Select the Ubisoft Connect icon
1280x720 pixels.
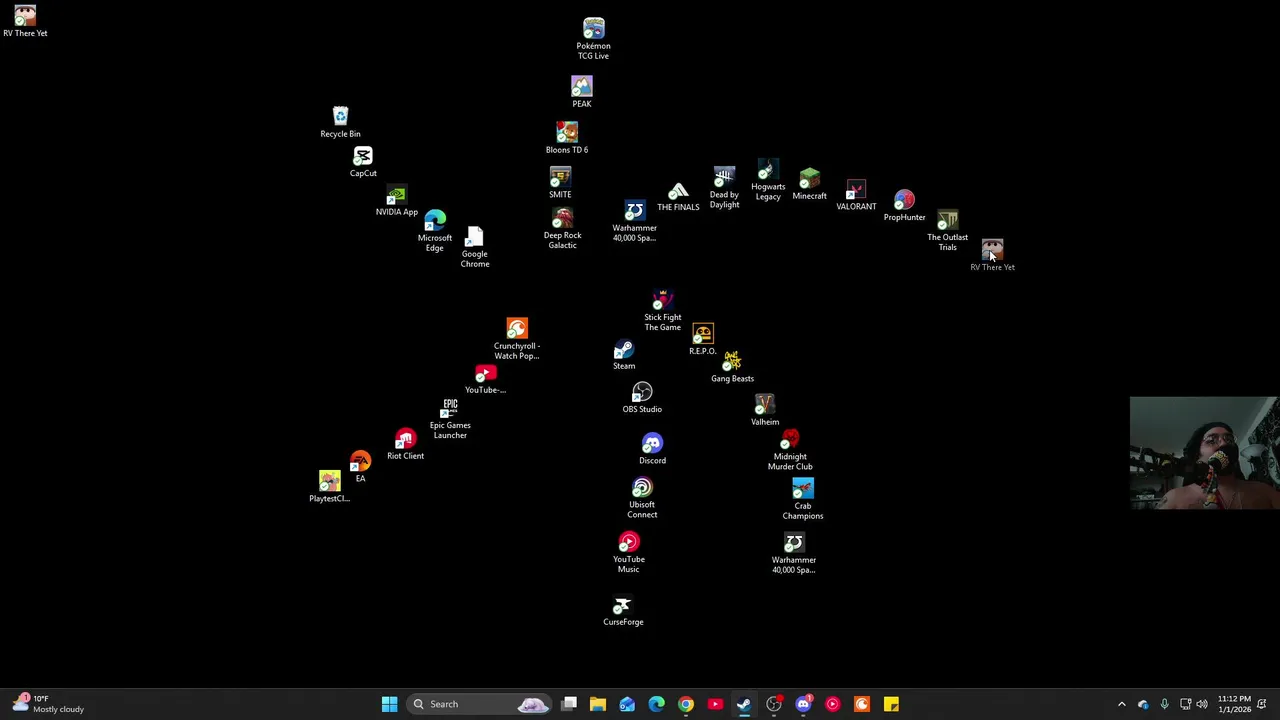(x=642, y=498)
